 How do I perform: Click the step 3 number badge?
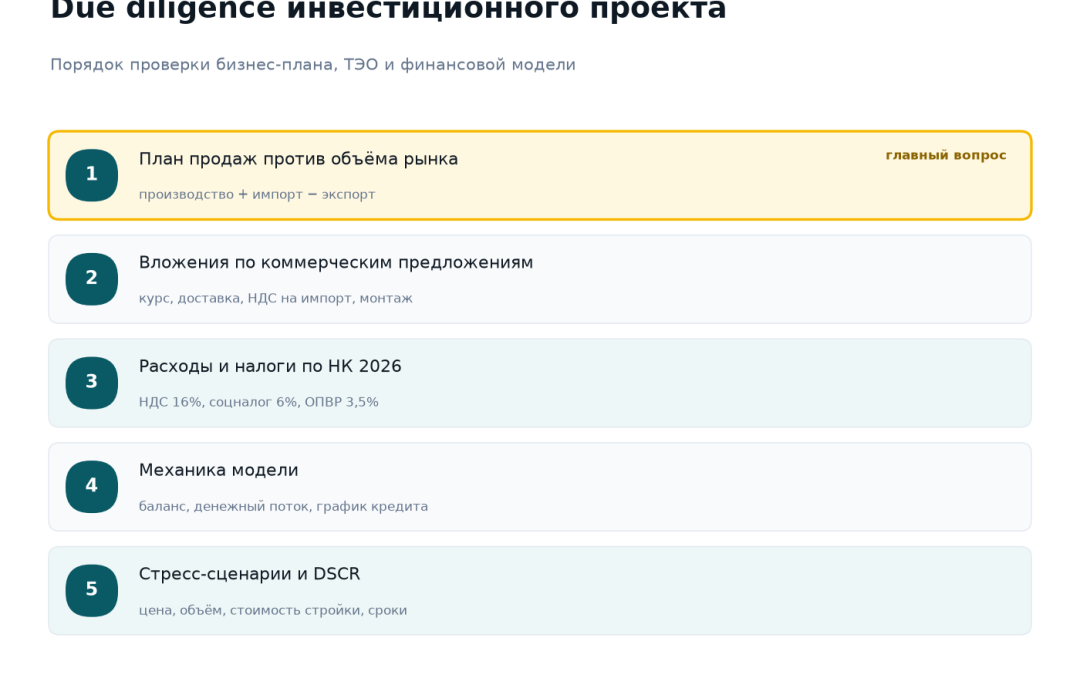pos(92,383)
